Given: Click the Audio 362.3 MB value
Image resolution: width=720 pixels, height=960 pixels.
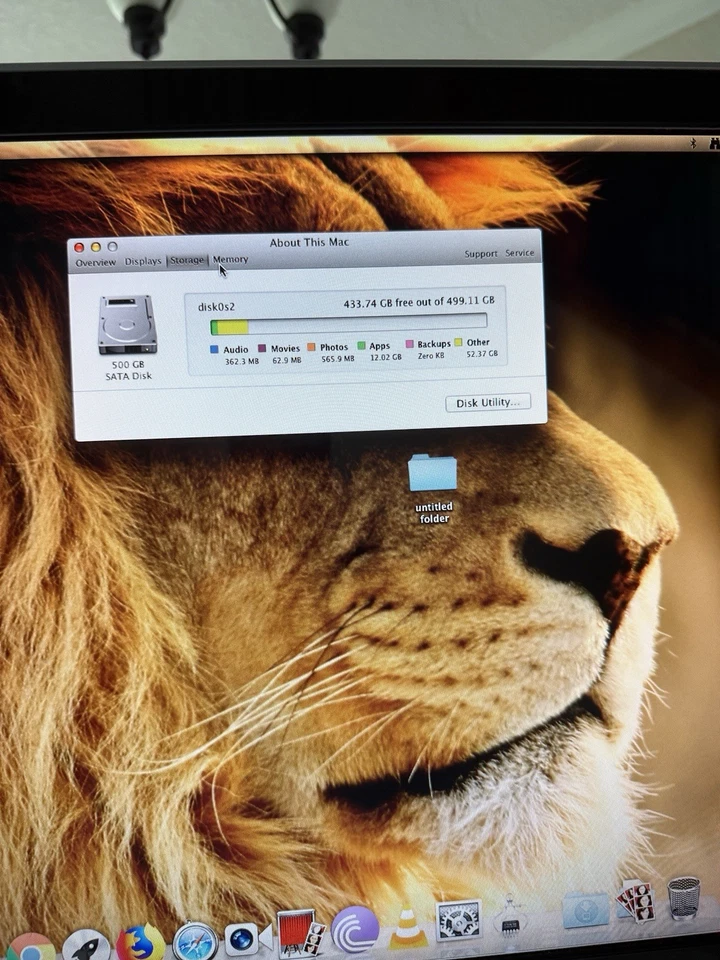Looking at the screenshot, I should [242, 361].
